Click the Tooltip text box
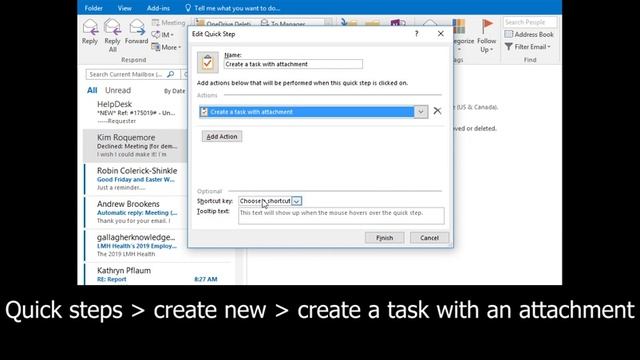 (x=341, y=216)
